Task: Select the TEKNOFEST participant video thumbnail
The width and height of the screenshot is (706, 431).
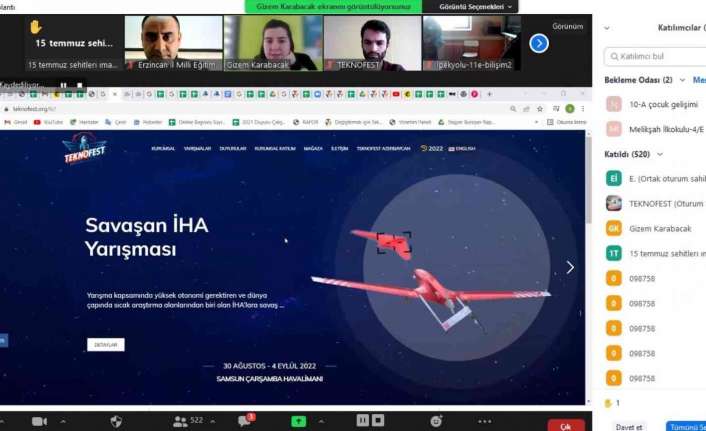Action: click(x=372, y=43)
